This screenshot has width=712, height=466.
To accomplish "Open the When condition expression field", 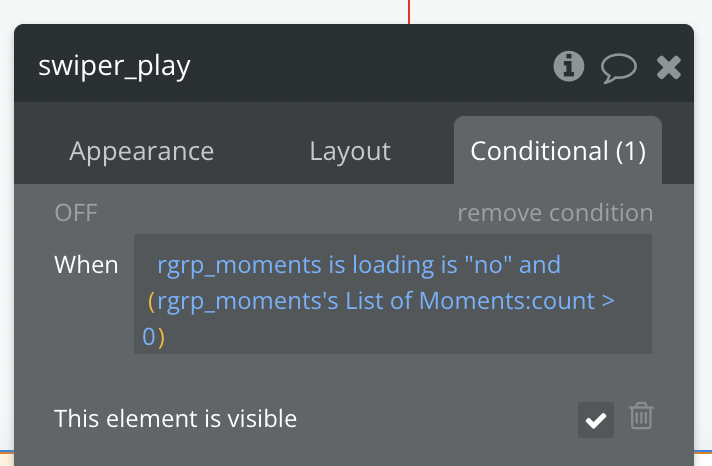I will (393, 294).
